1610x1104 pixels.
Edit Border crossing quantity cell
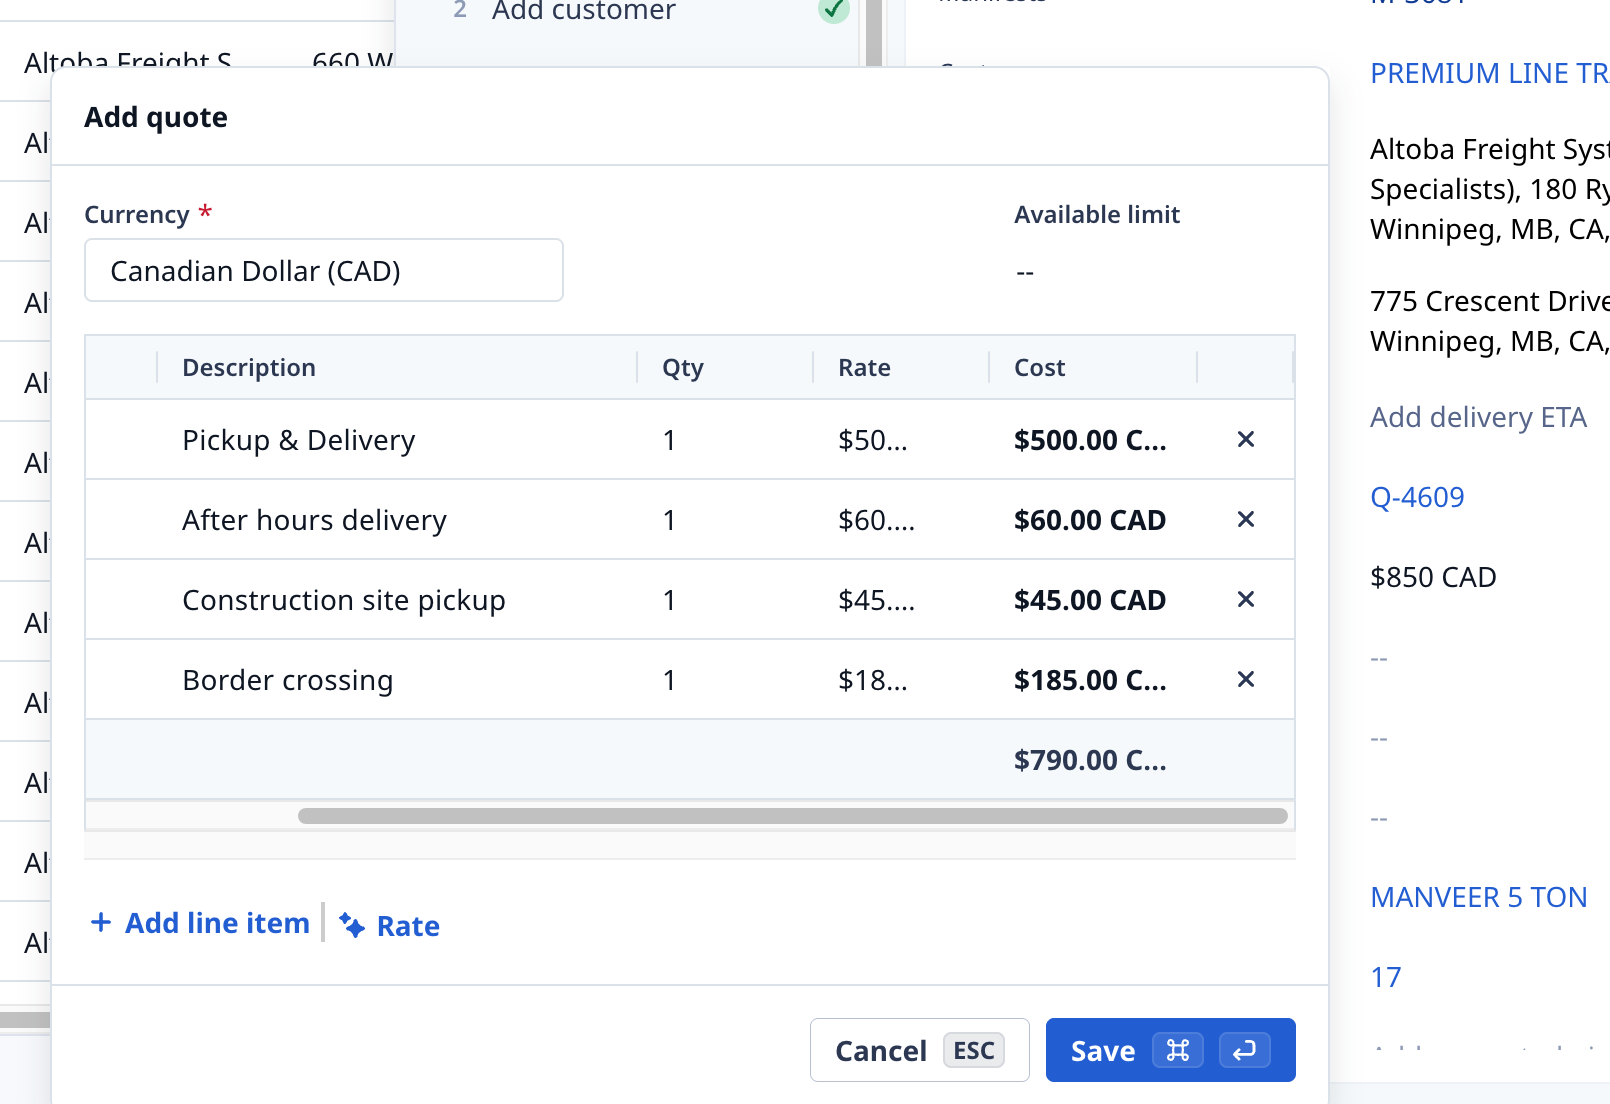[670, 680]
